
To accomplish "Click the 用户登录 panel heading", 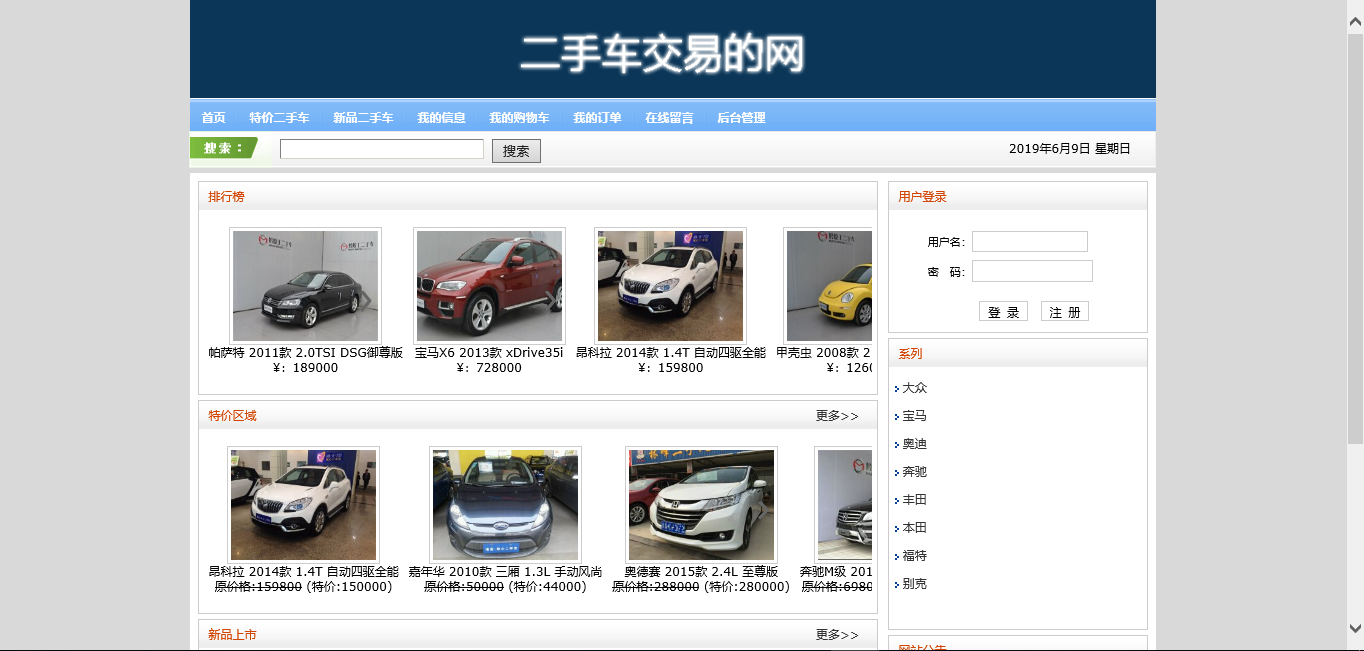I will (922, 197).
